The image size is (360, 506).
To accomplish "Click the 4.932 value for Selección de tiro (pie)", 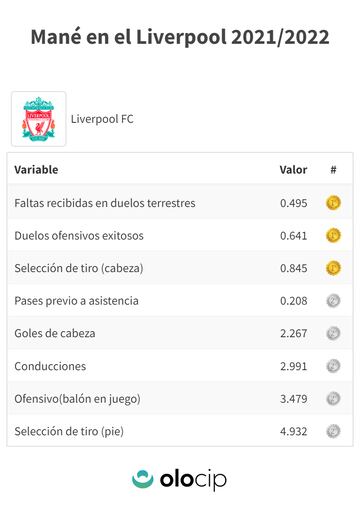I will pos(293,431).
